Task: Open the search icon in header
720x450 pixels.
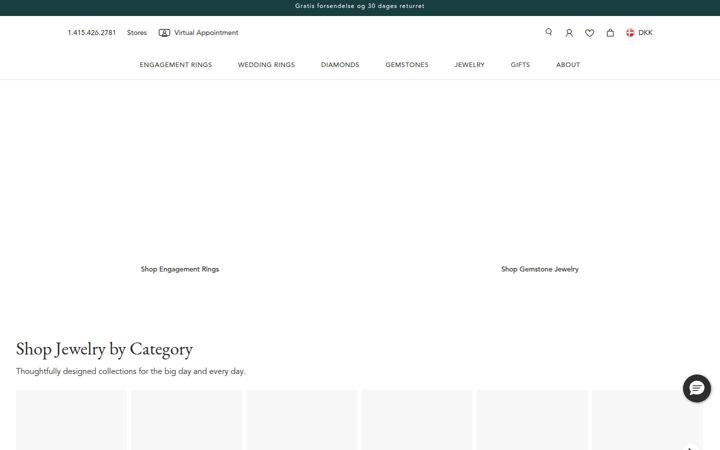Action: click(x=548, y=32)
